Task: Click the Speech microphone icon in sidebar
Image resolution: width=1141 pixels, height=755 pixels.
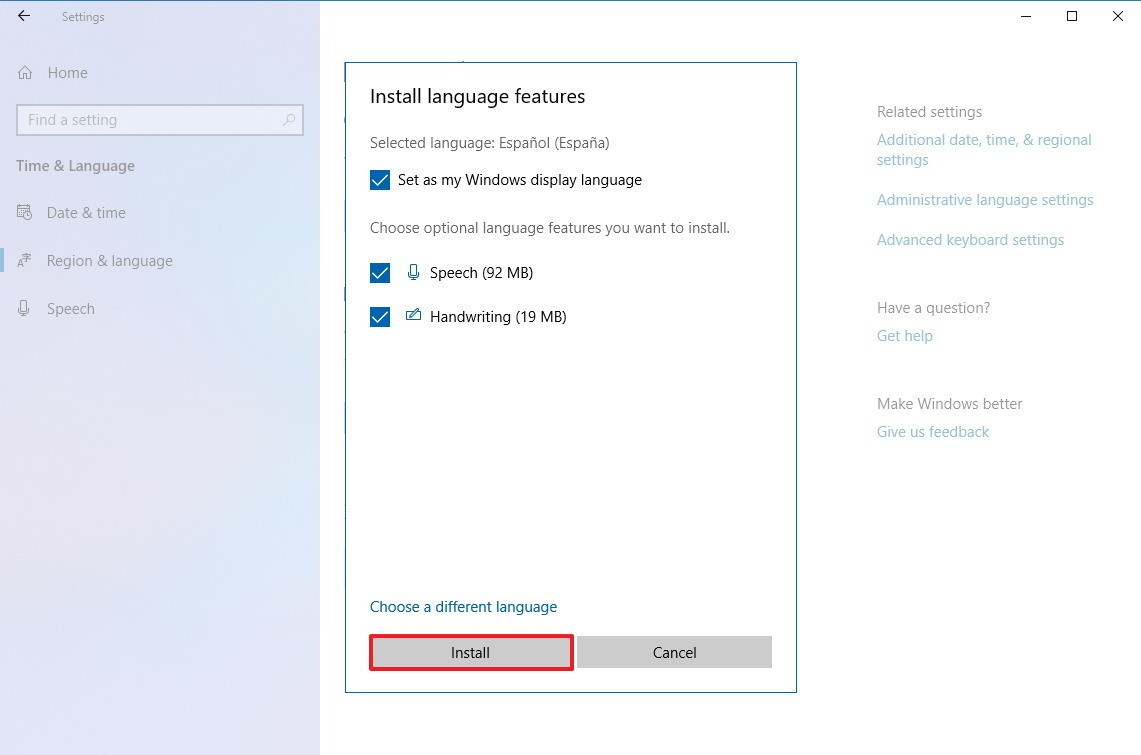Action: click(24, 308)
